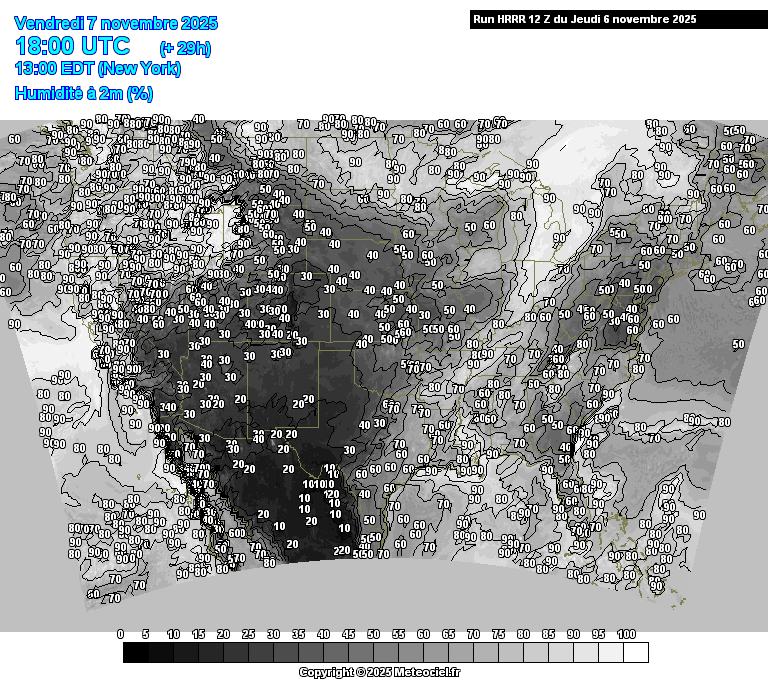Click the Vendredi 7 novembre 2025 date heading
The width and height of the screenshot is (768, 690).
(117, 23)
